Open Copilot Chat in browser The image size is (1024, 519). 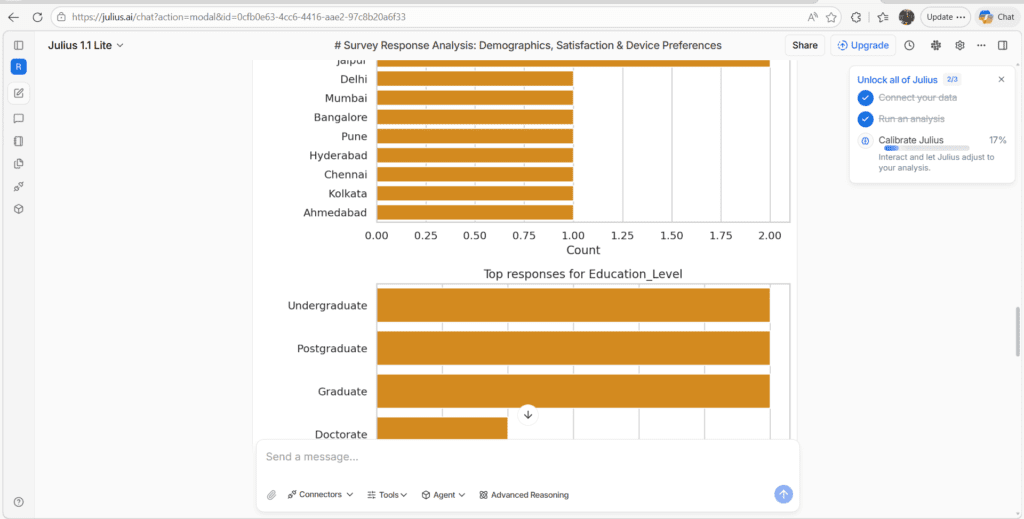[x=997, y=17]
